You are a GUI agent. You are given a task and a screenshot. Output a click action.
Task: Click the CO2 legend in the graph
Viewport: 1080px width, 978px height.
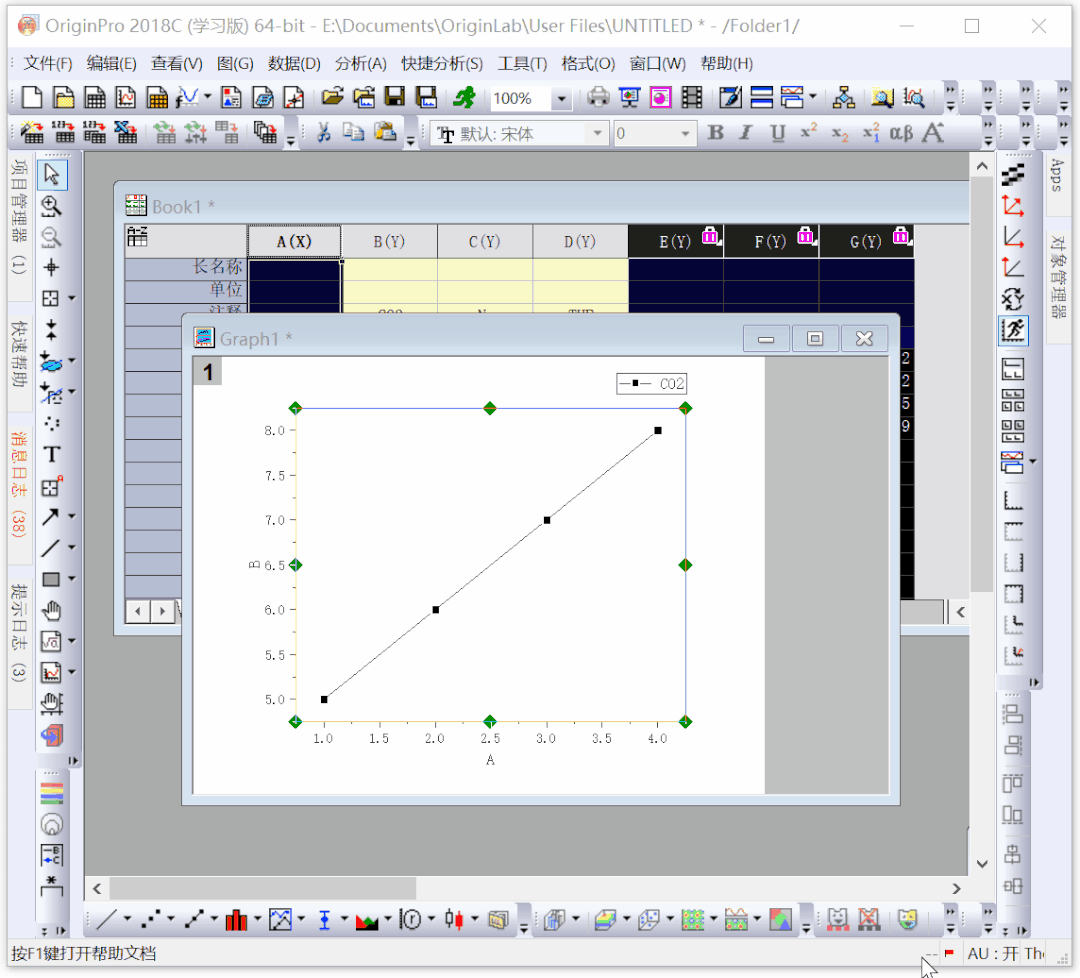click(x=652, y=383)
